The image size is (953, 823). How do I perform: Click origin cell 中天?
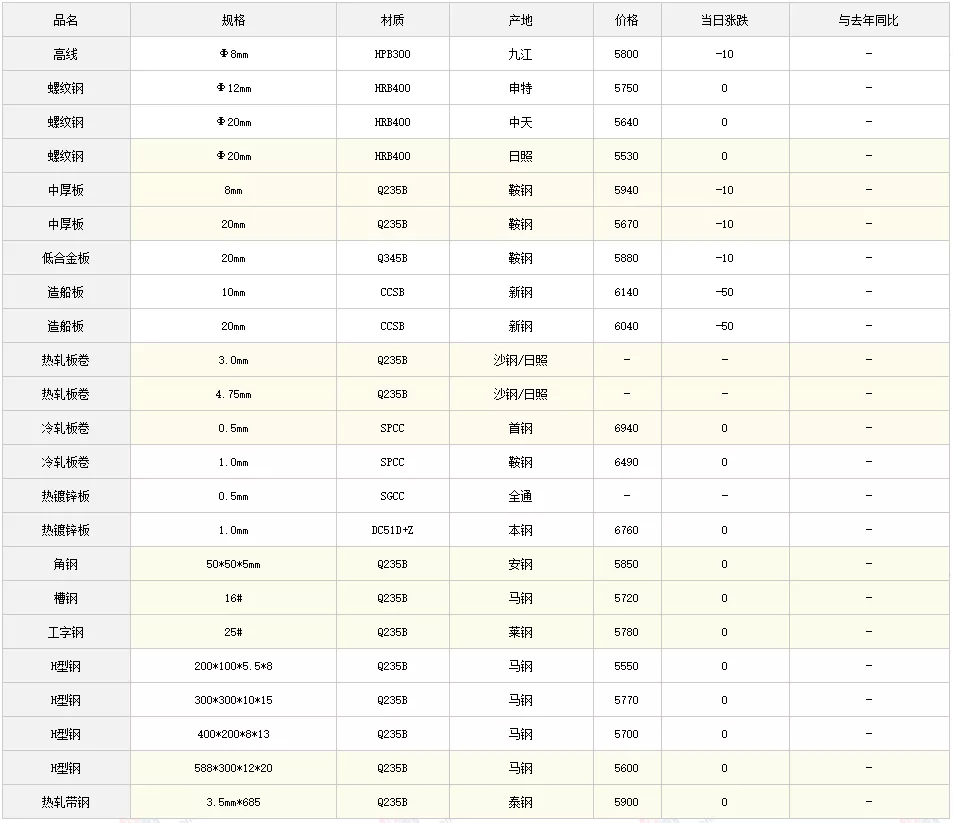(521, 122)
